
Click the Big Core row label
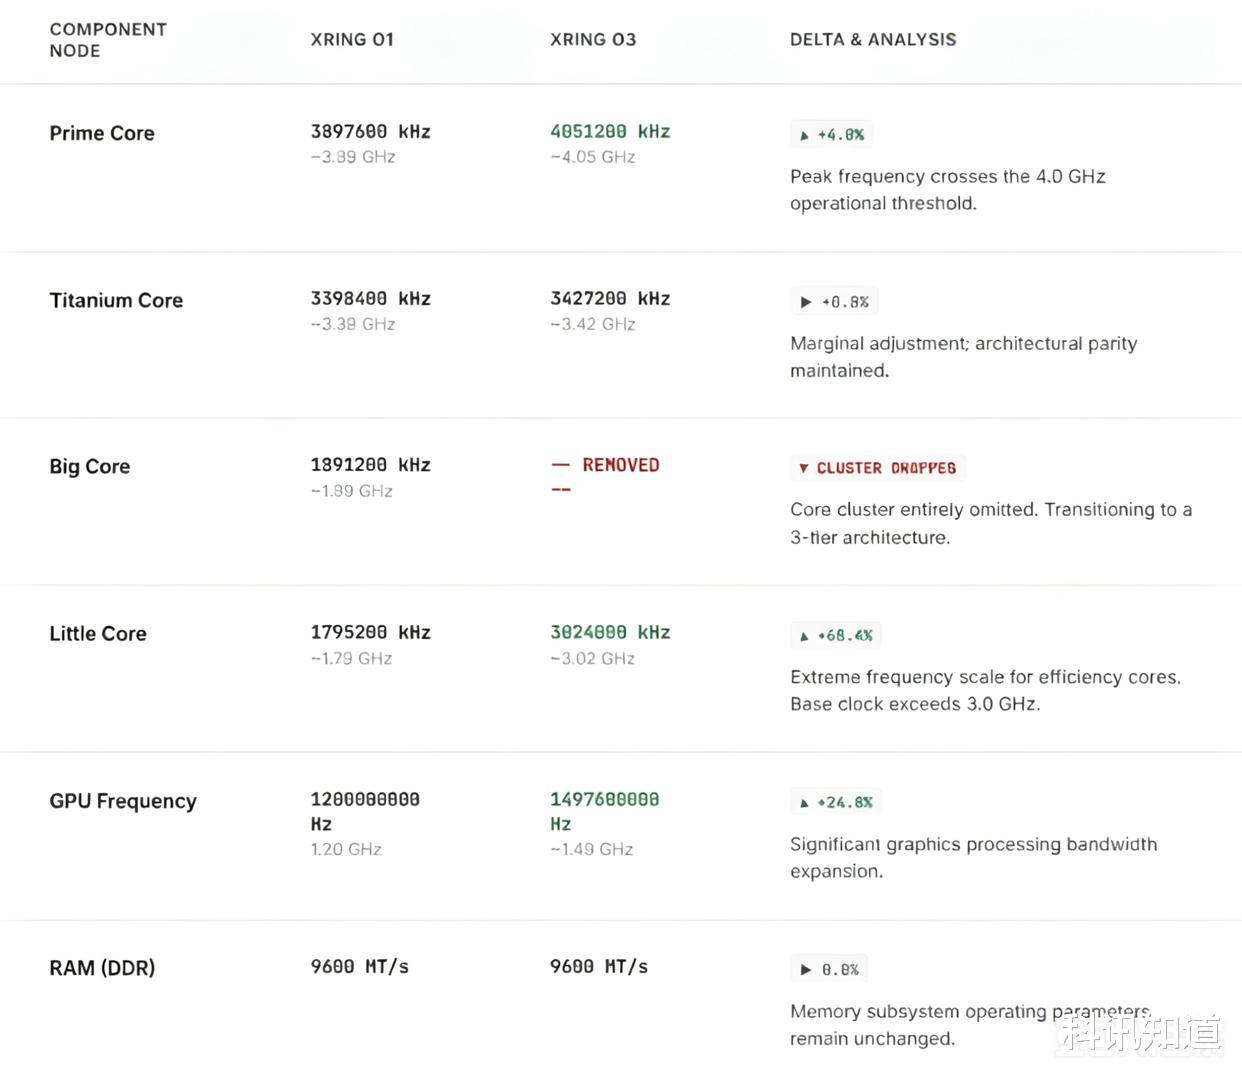point(90,467)
